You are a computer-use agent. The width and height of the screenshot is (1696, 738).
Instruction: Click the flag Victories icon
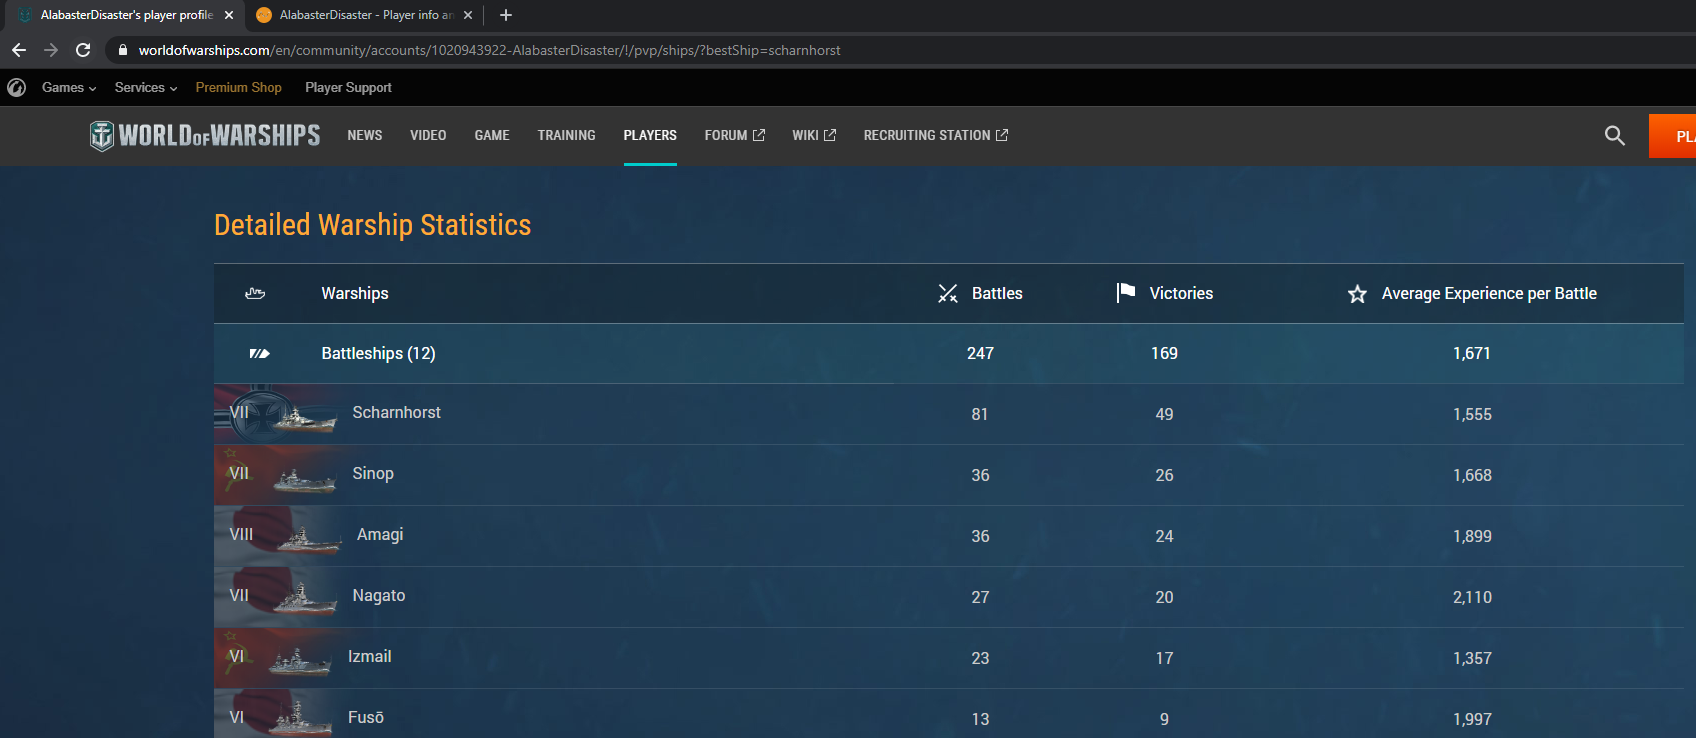tap(1126, 292)
